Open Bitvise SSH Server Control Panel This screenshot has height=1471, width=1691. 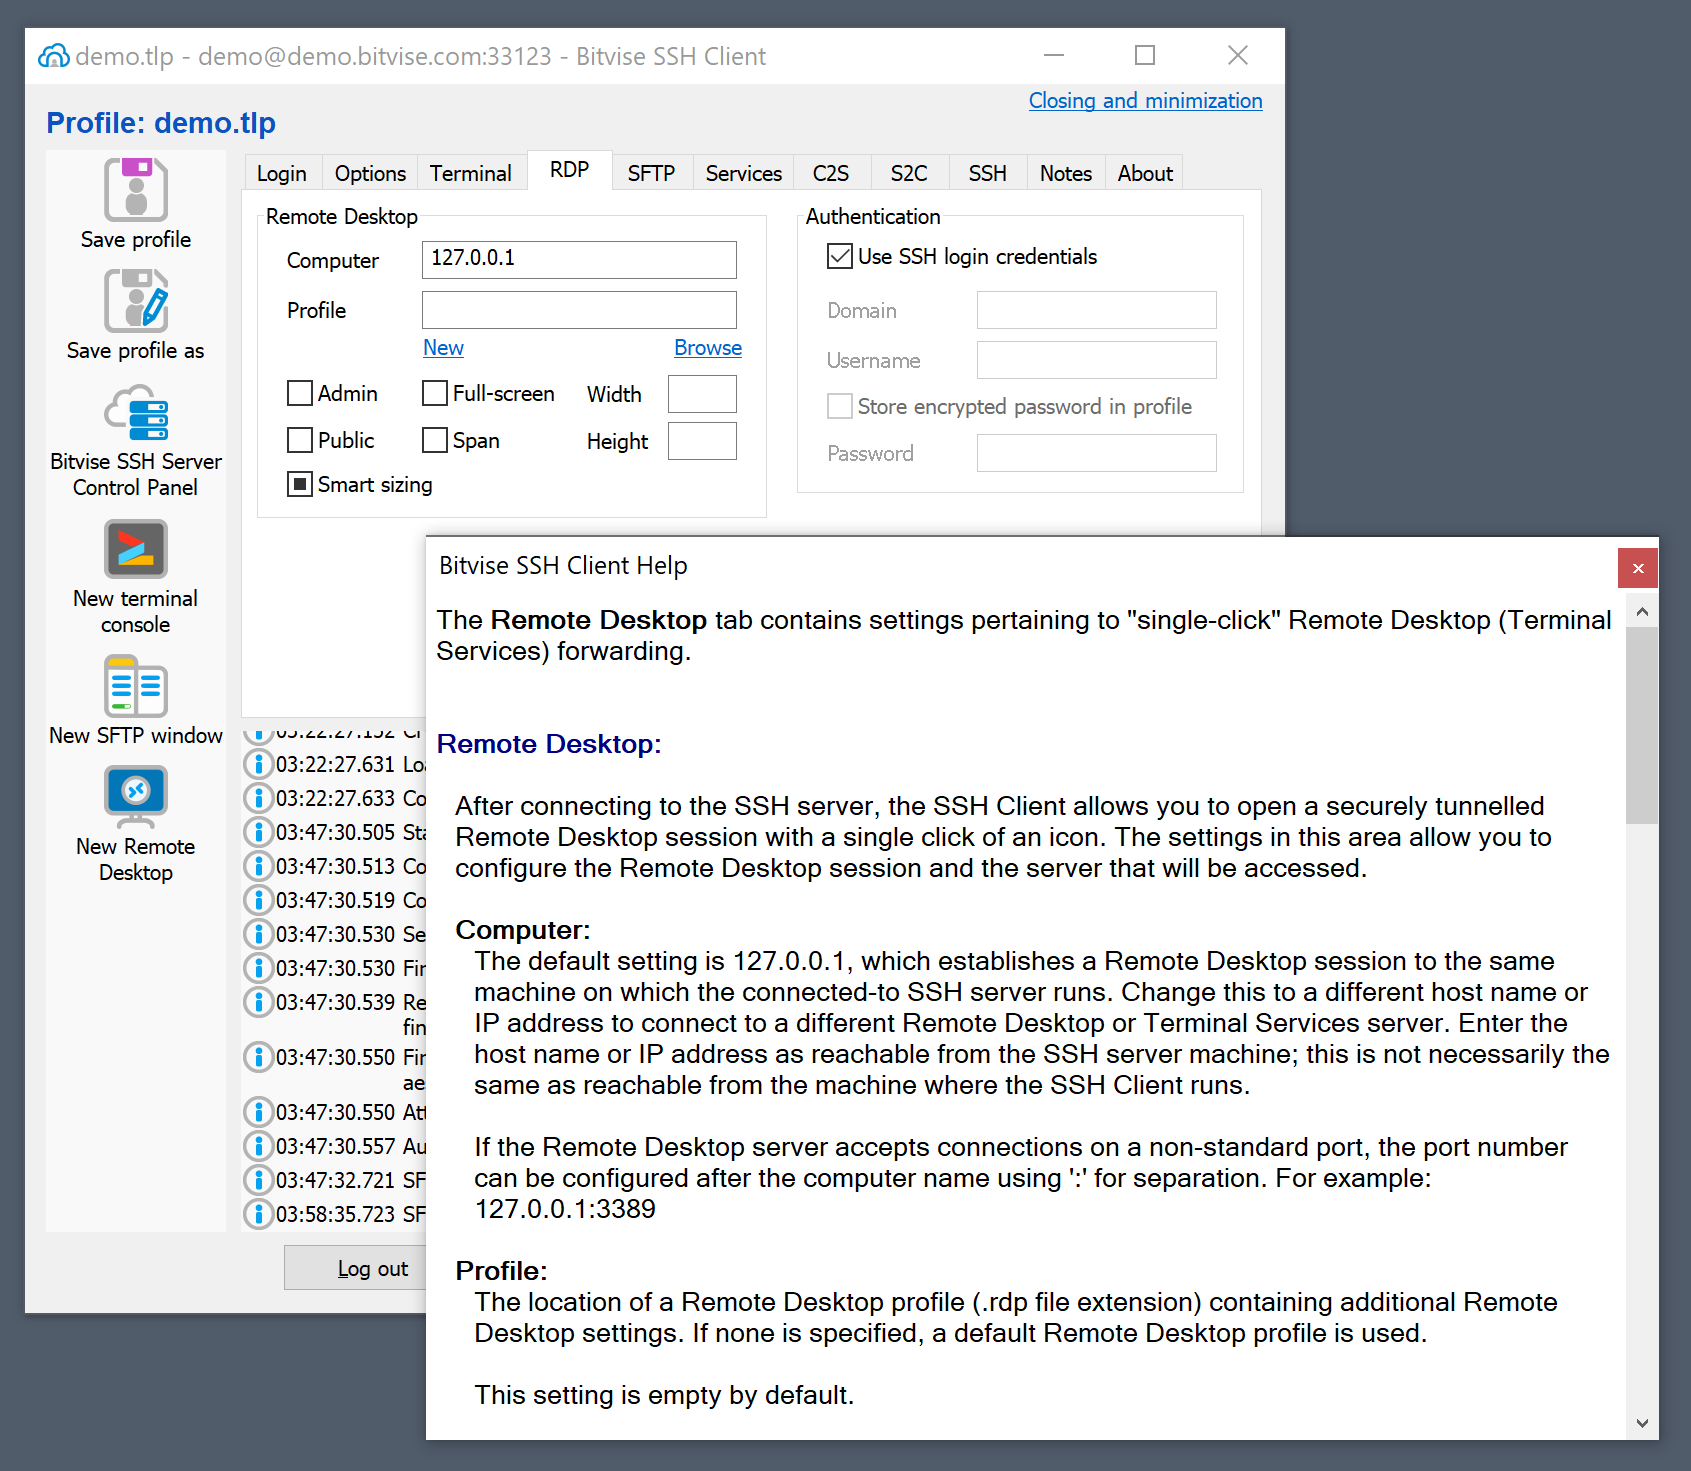coord(136,414)
